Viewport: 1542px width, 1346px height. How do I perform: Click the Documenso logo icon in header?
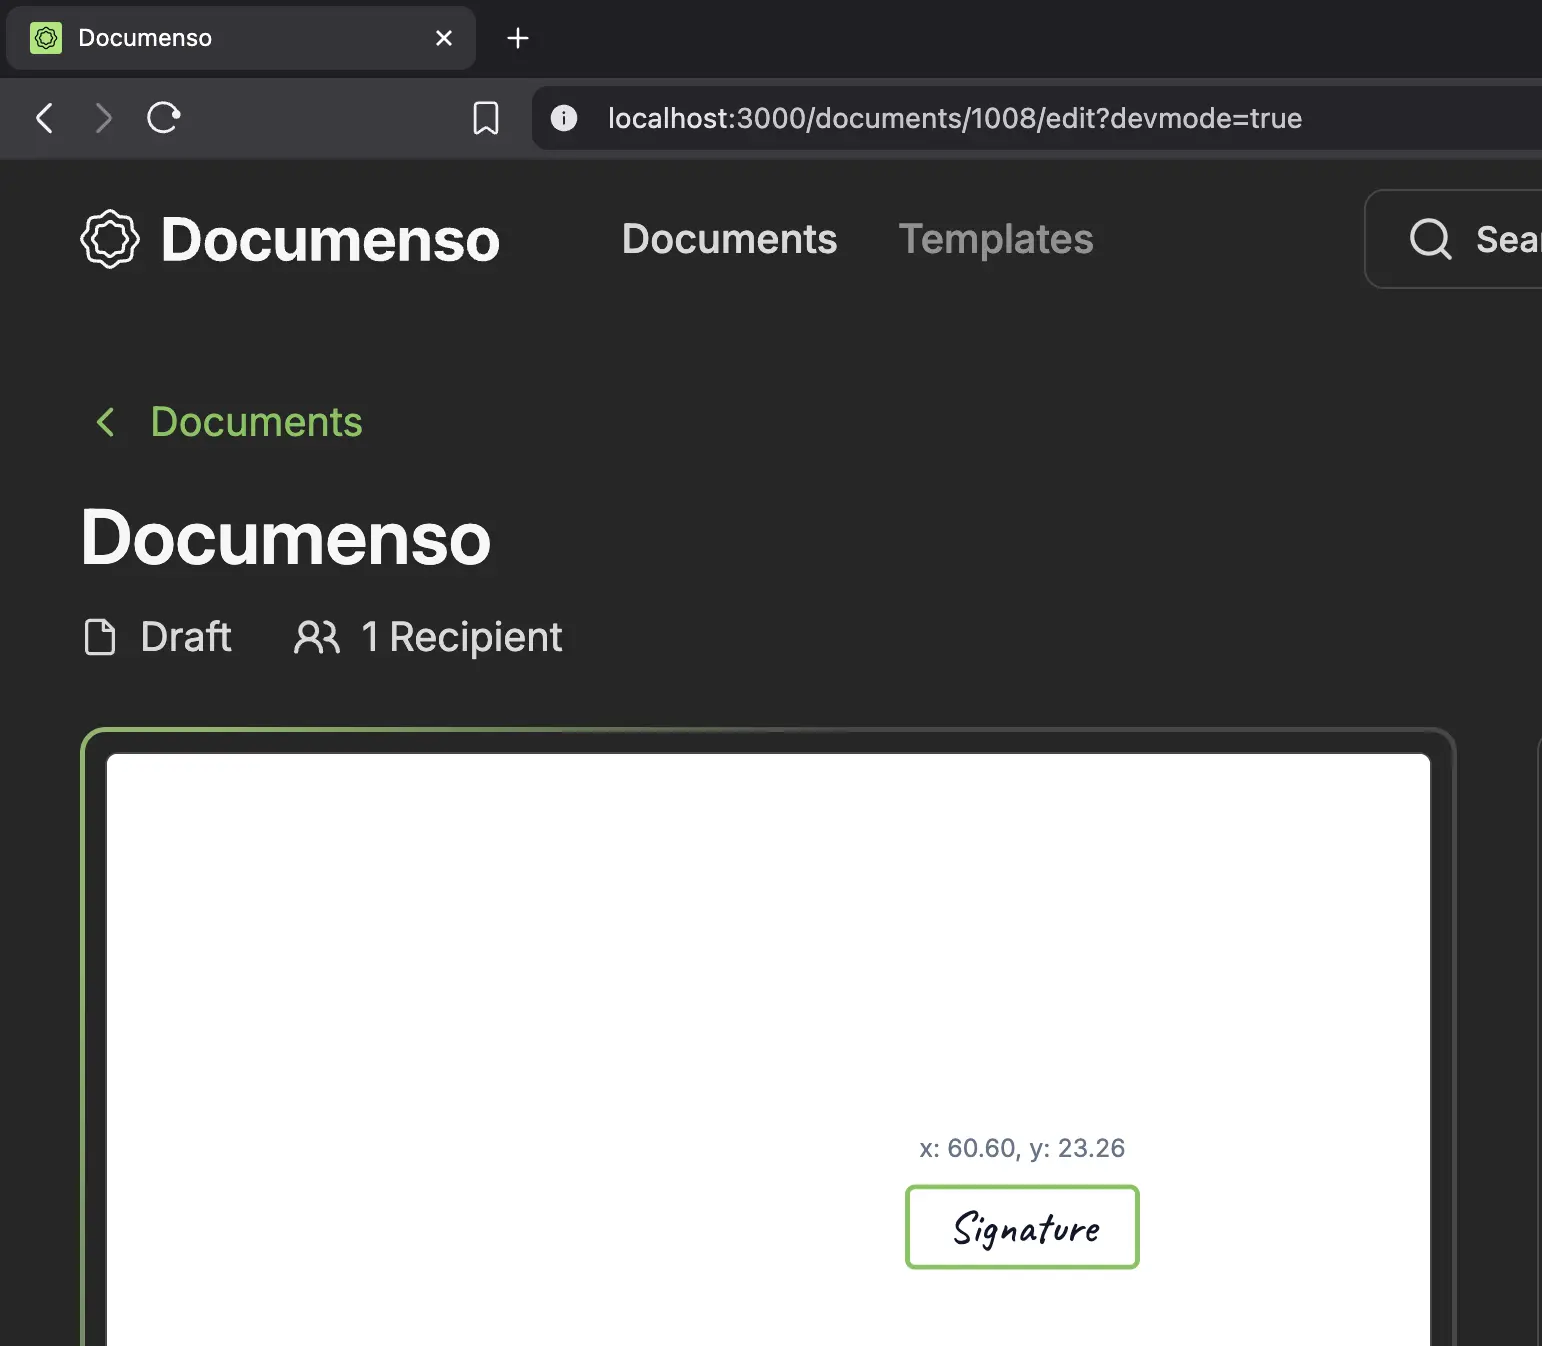(x=110, y=239)
